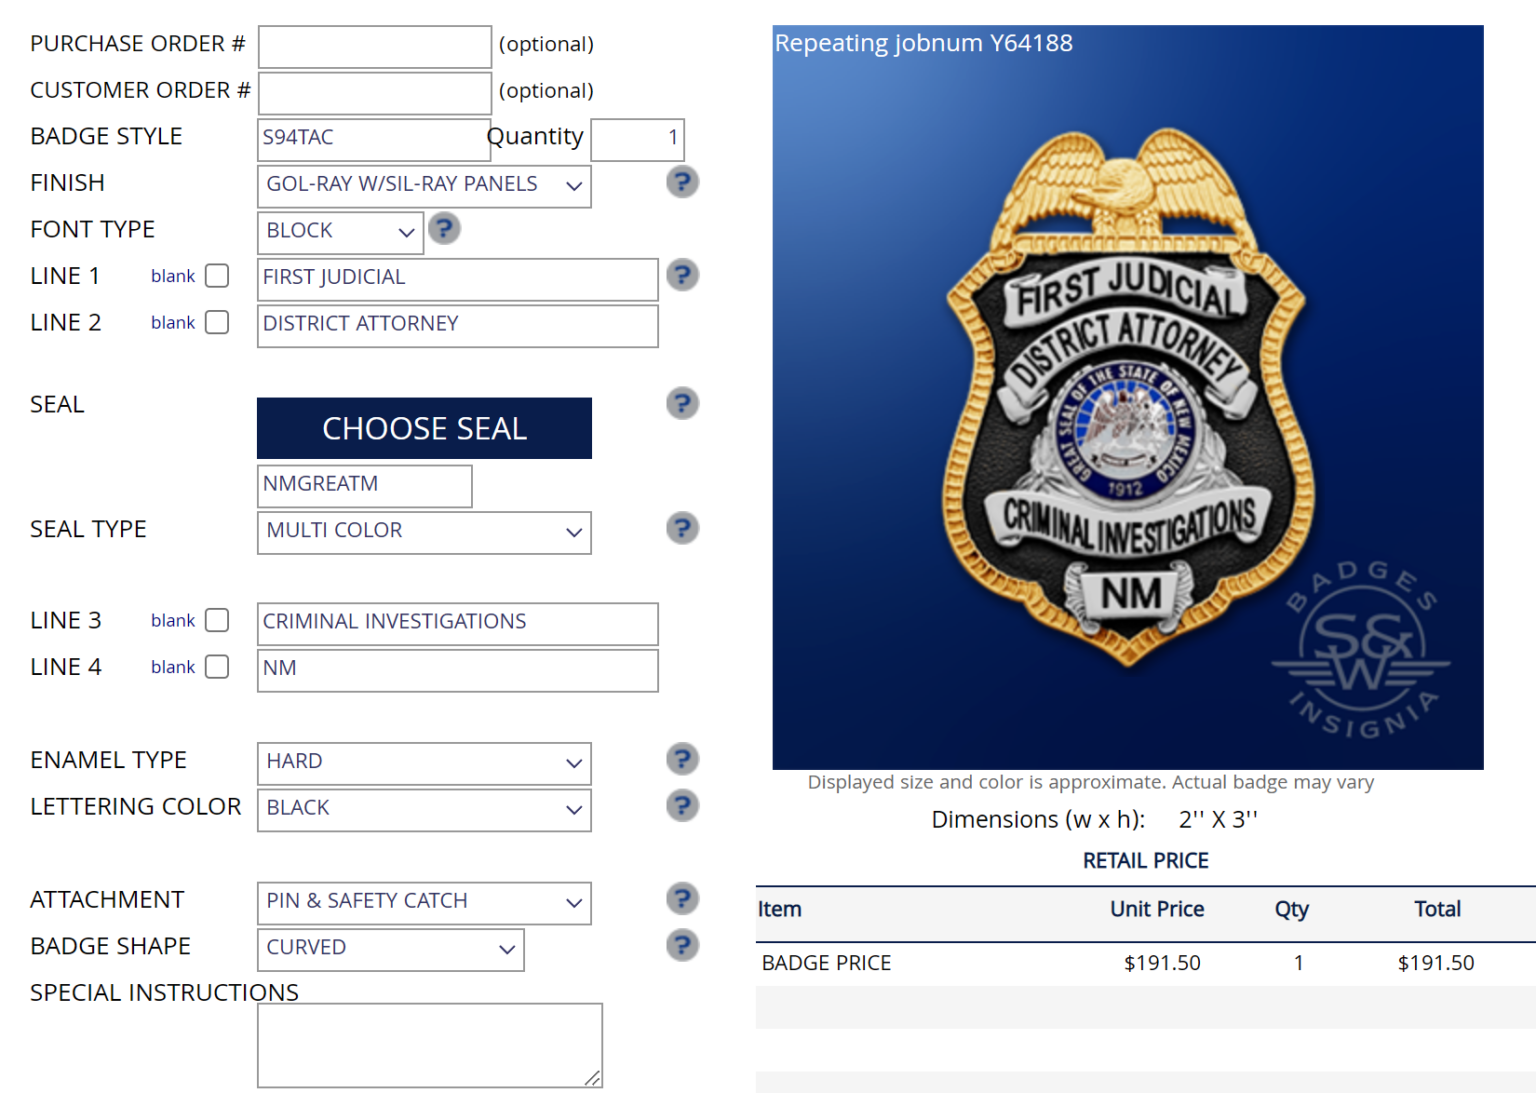
Task: View the Attachment help information
Action: click(682, 899)
